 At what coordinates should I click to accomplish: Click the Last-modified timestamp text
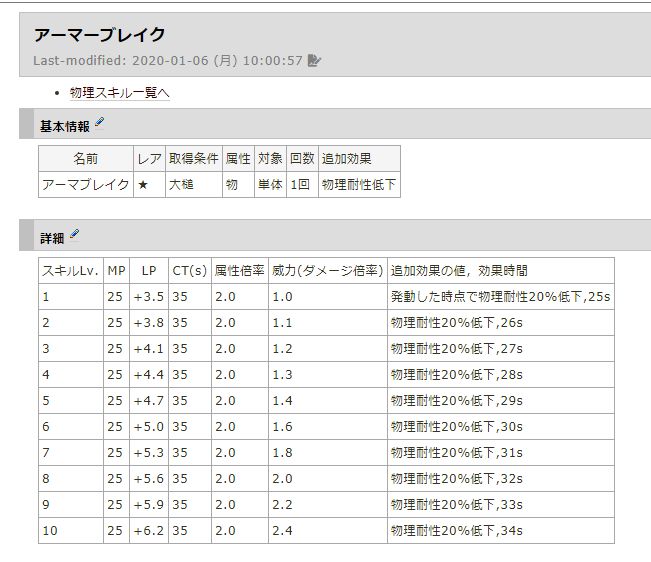click(x=168, y=61)
